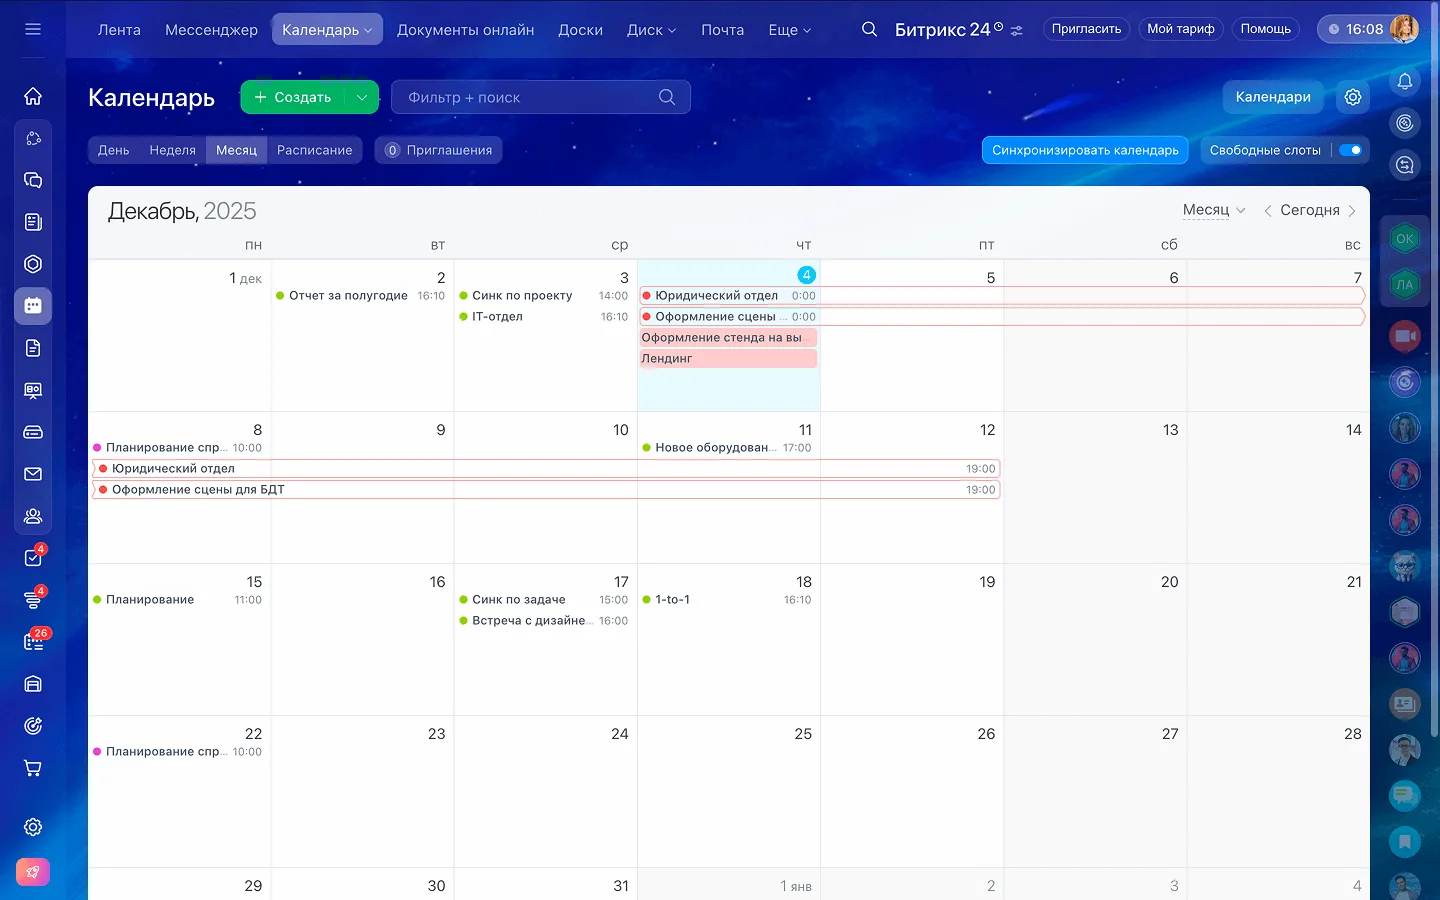Open the tasks checkbox icon with badge 4
The width and height of the screenshot is (1440, 900).
click(x=33, y=558)
